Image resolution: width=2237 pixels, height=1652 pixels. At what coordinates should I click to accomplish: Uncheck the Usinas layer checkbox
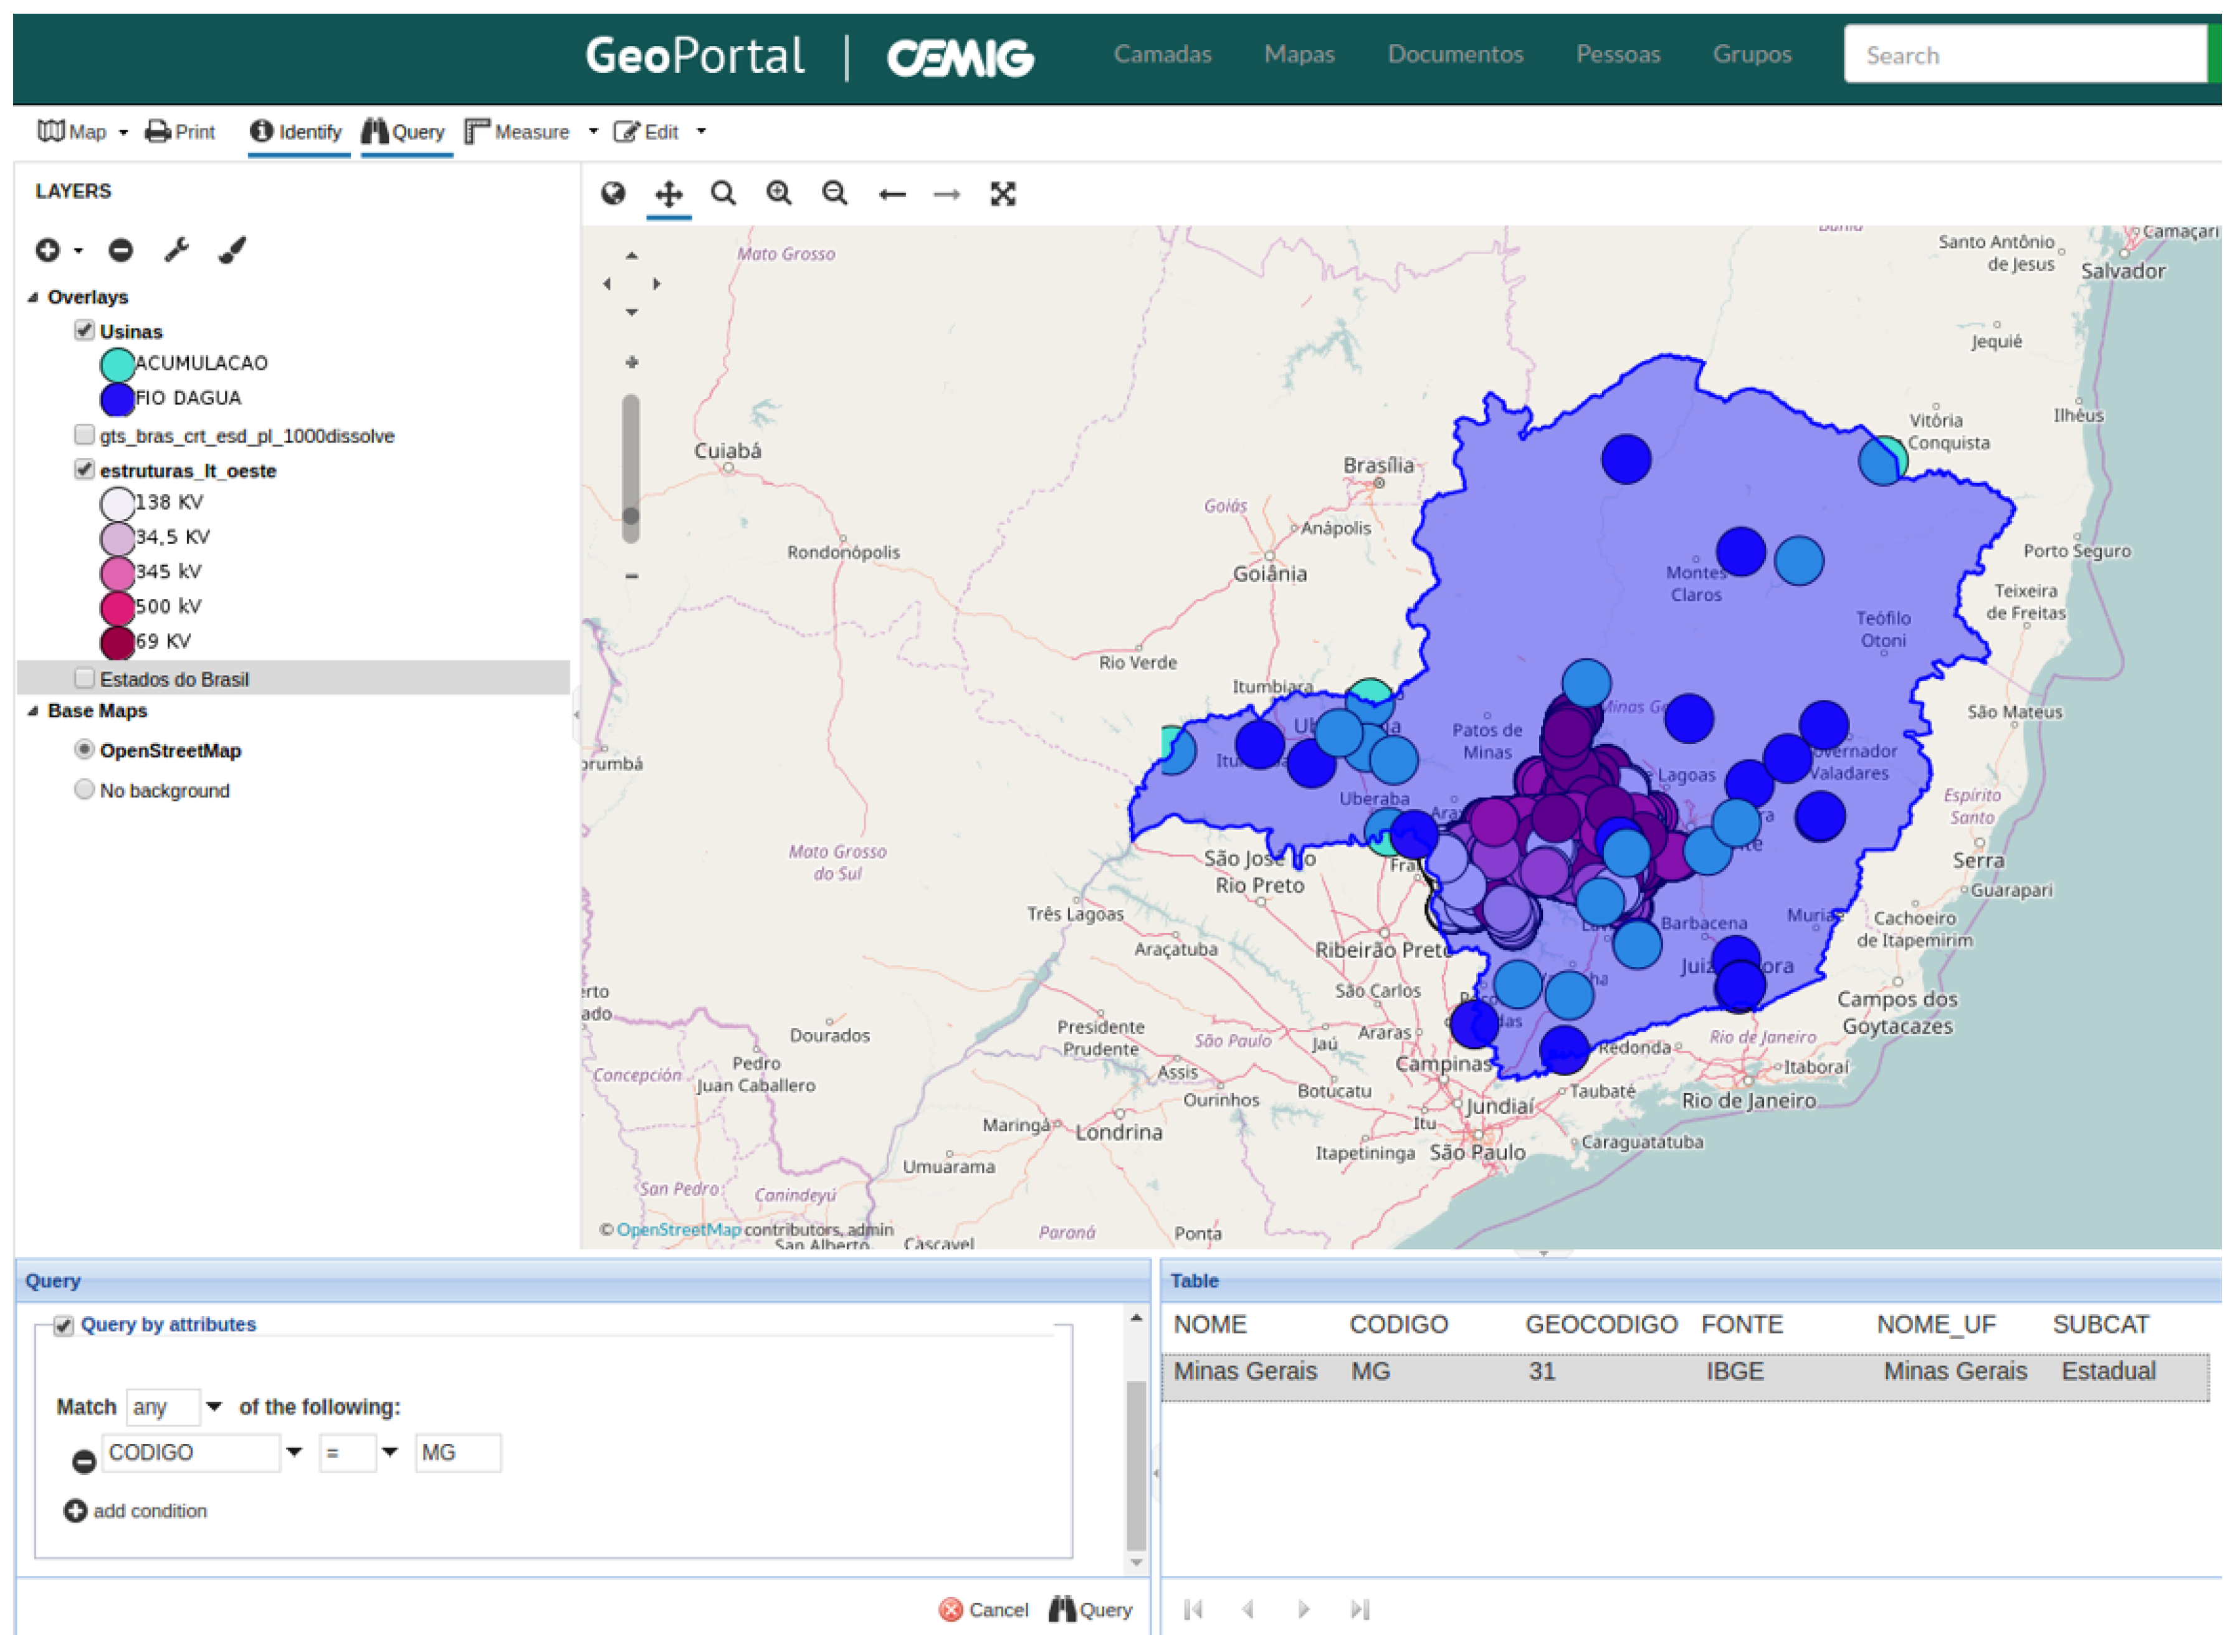[x=85, y=331]
